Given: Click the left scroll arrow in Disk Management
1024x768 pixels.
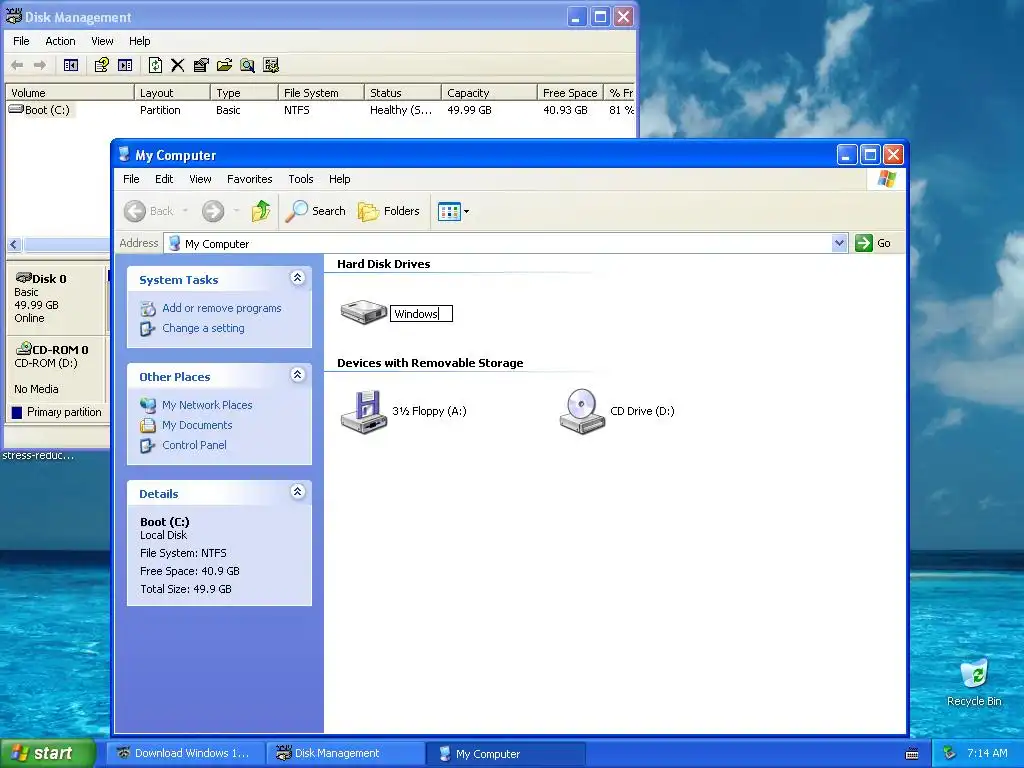Looking at the screenshot, I should point(14,245).
